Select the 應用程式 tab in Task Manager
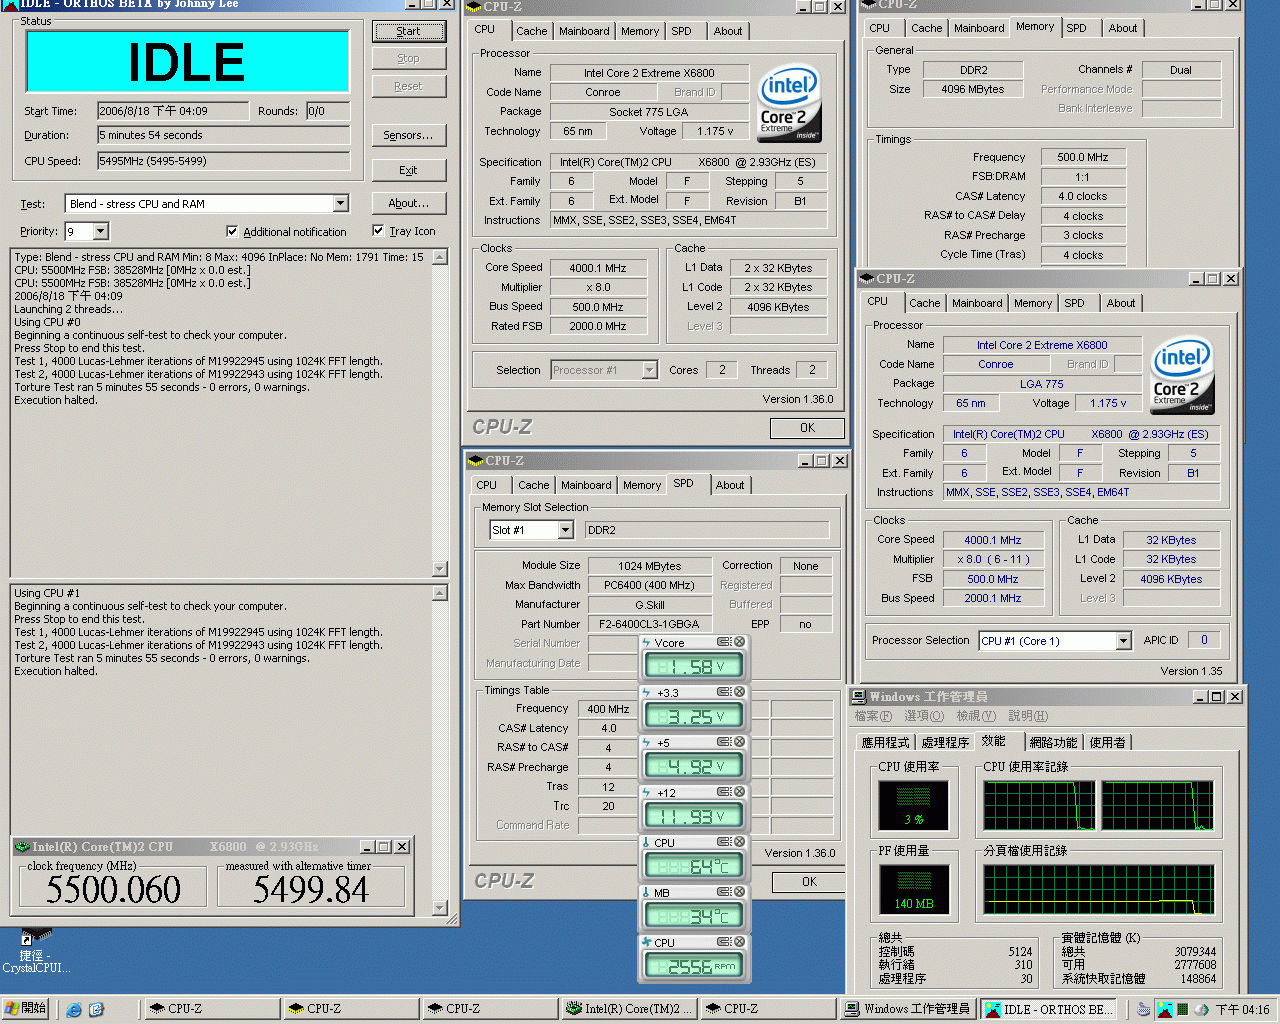The height and width of the screenshot is (1024, 1280). pos(885,742)
